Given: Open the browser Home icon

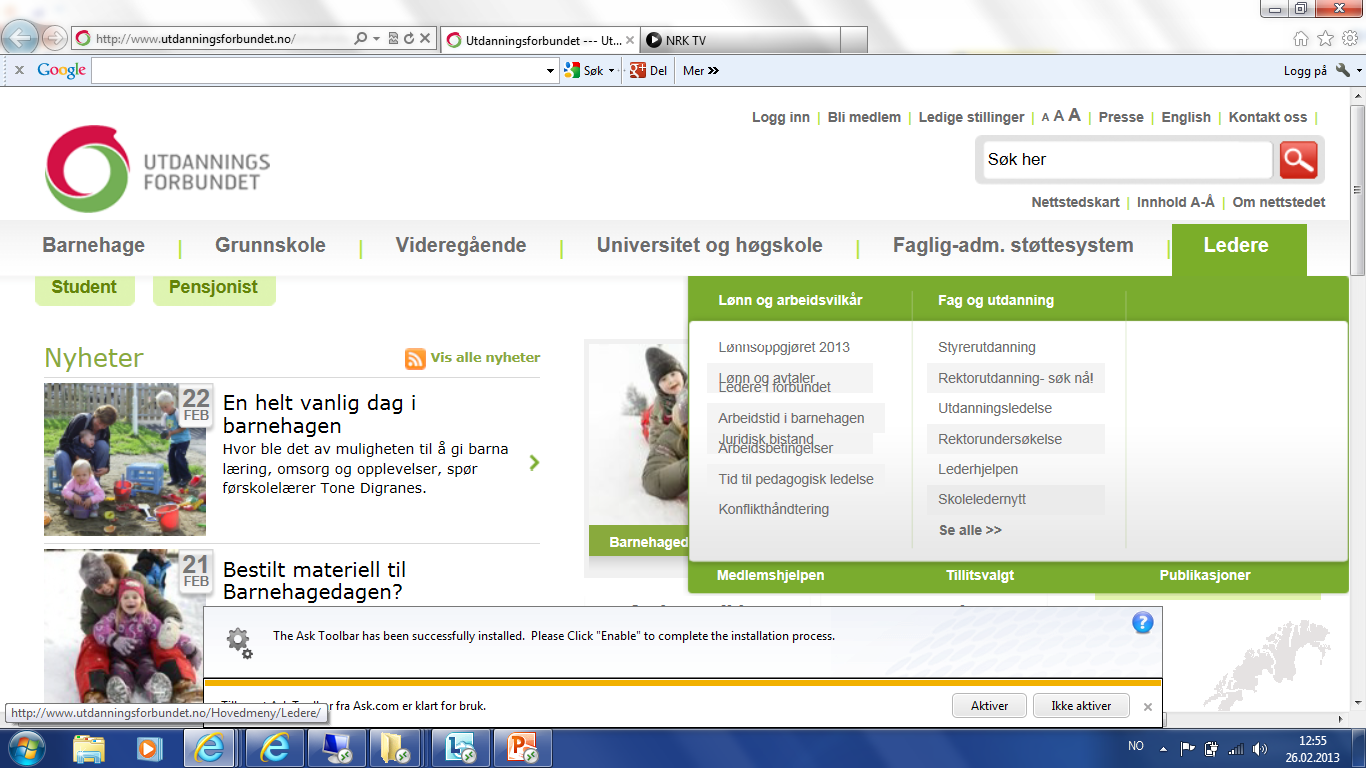Looking at the screenshot, I should coord(1301,39).
